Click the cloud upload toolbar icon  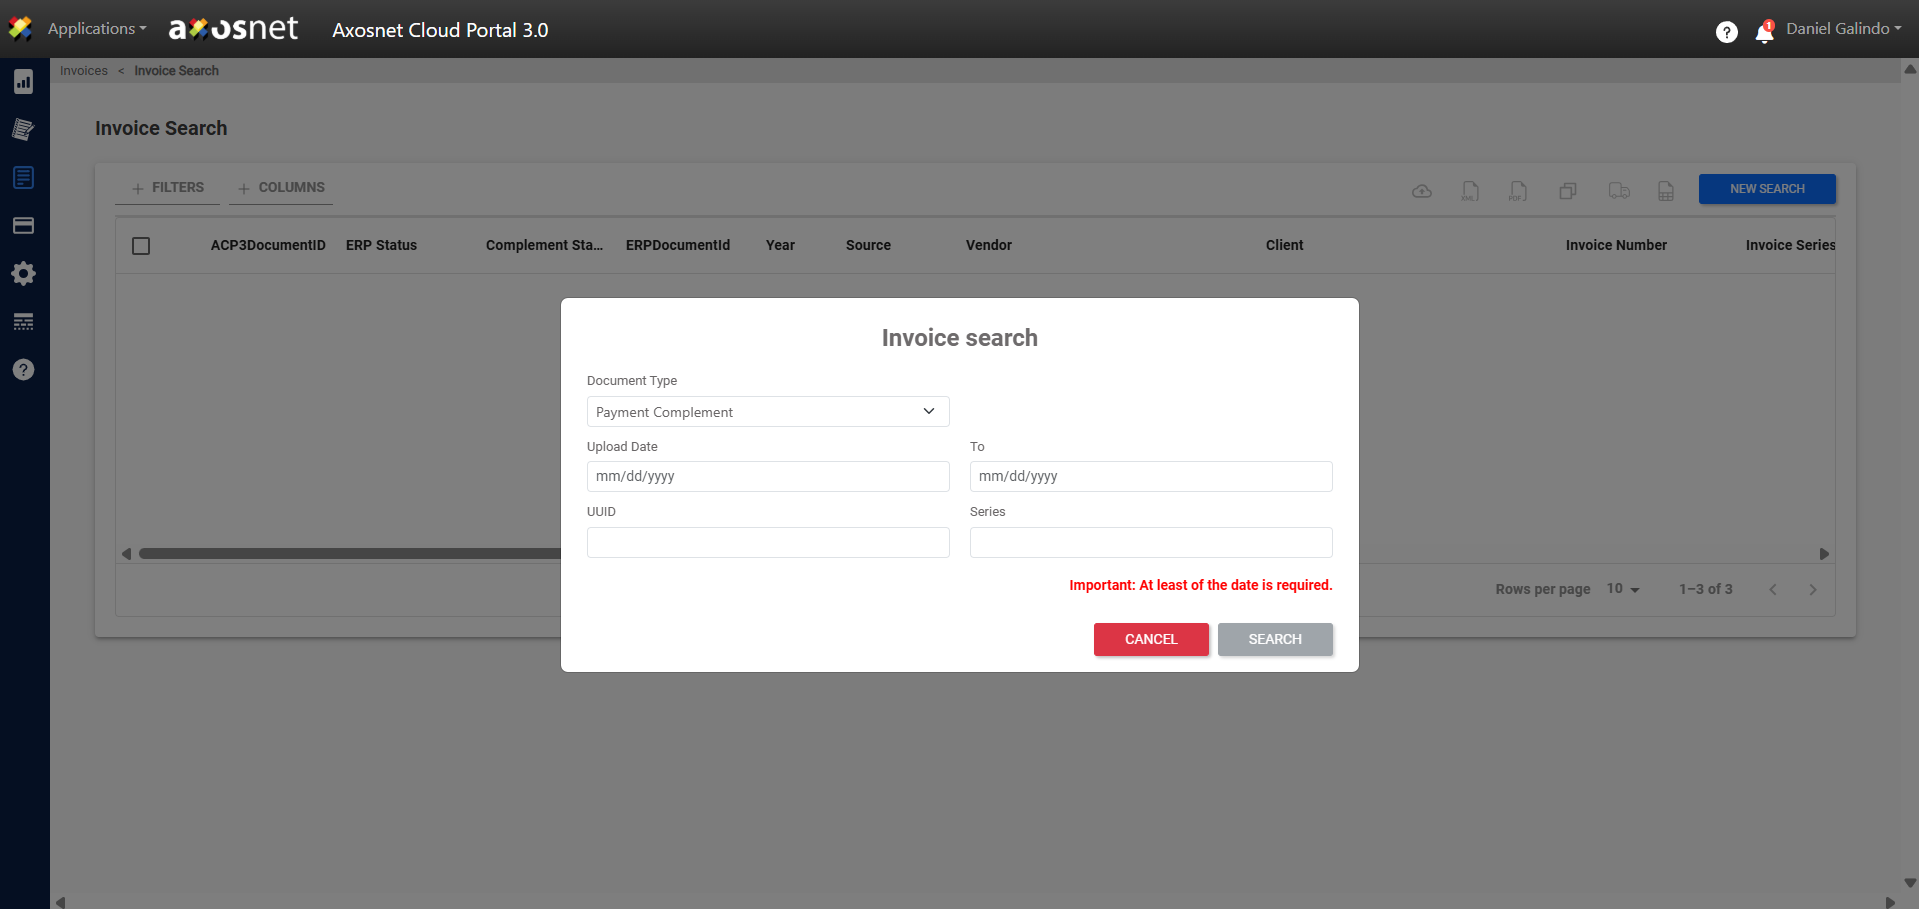click(x=1422, y=191)
